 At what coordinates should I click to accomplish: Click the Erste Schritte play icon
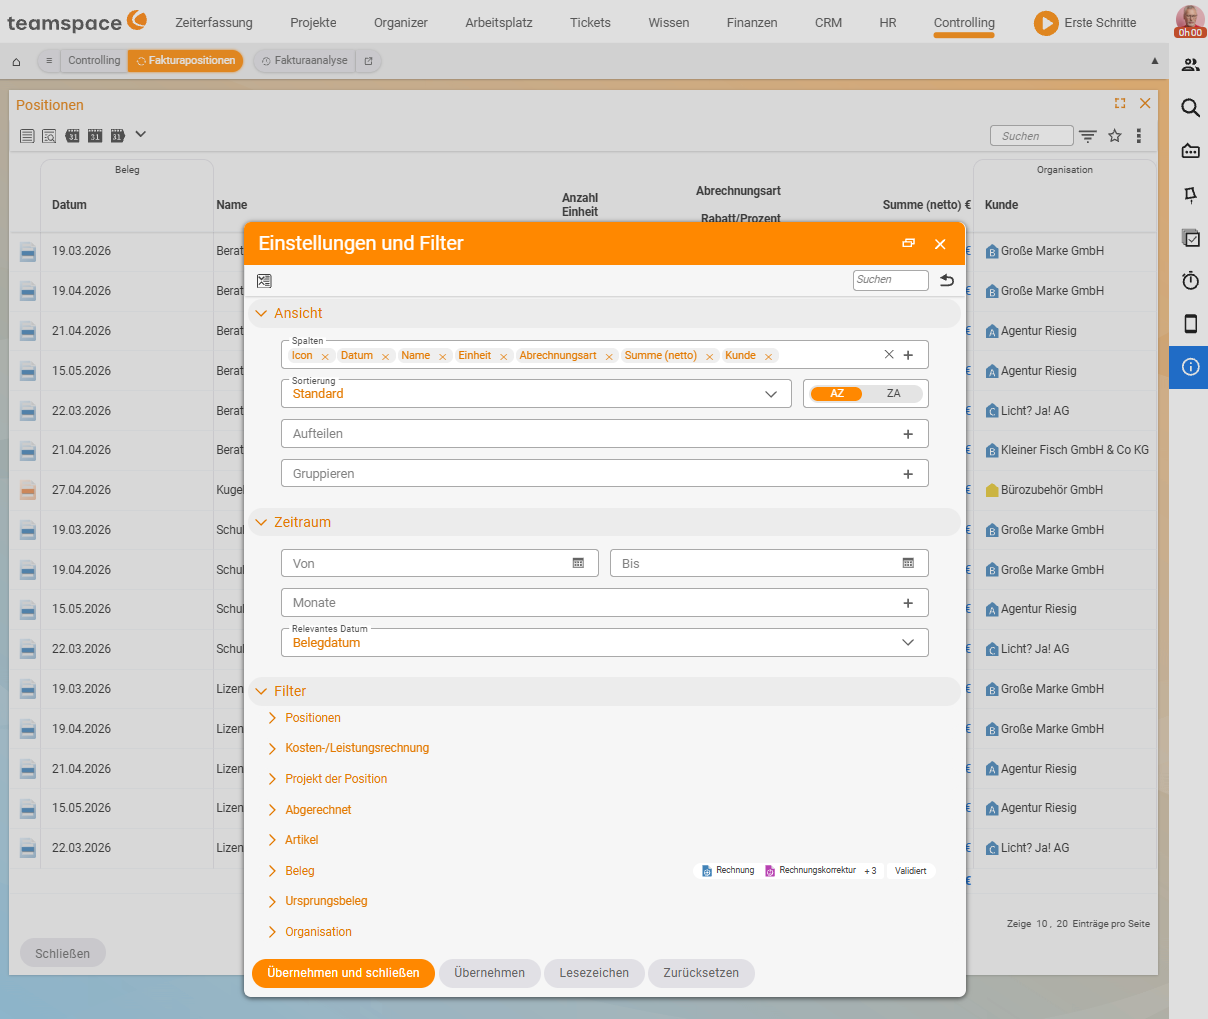[1046, 22]
